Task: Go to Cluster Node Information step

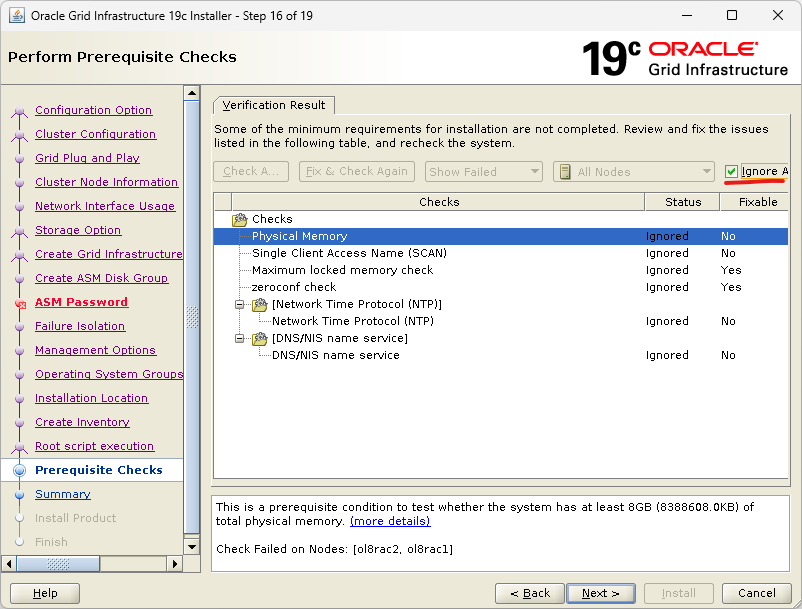Action: click(x=106, y=182)
